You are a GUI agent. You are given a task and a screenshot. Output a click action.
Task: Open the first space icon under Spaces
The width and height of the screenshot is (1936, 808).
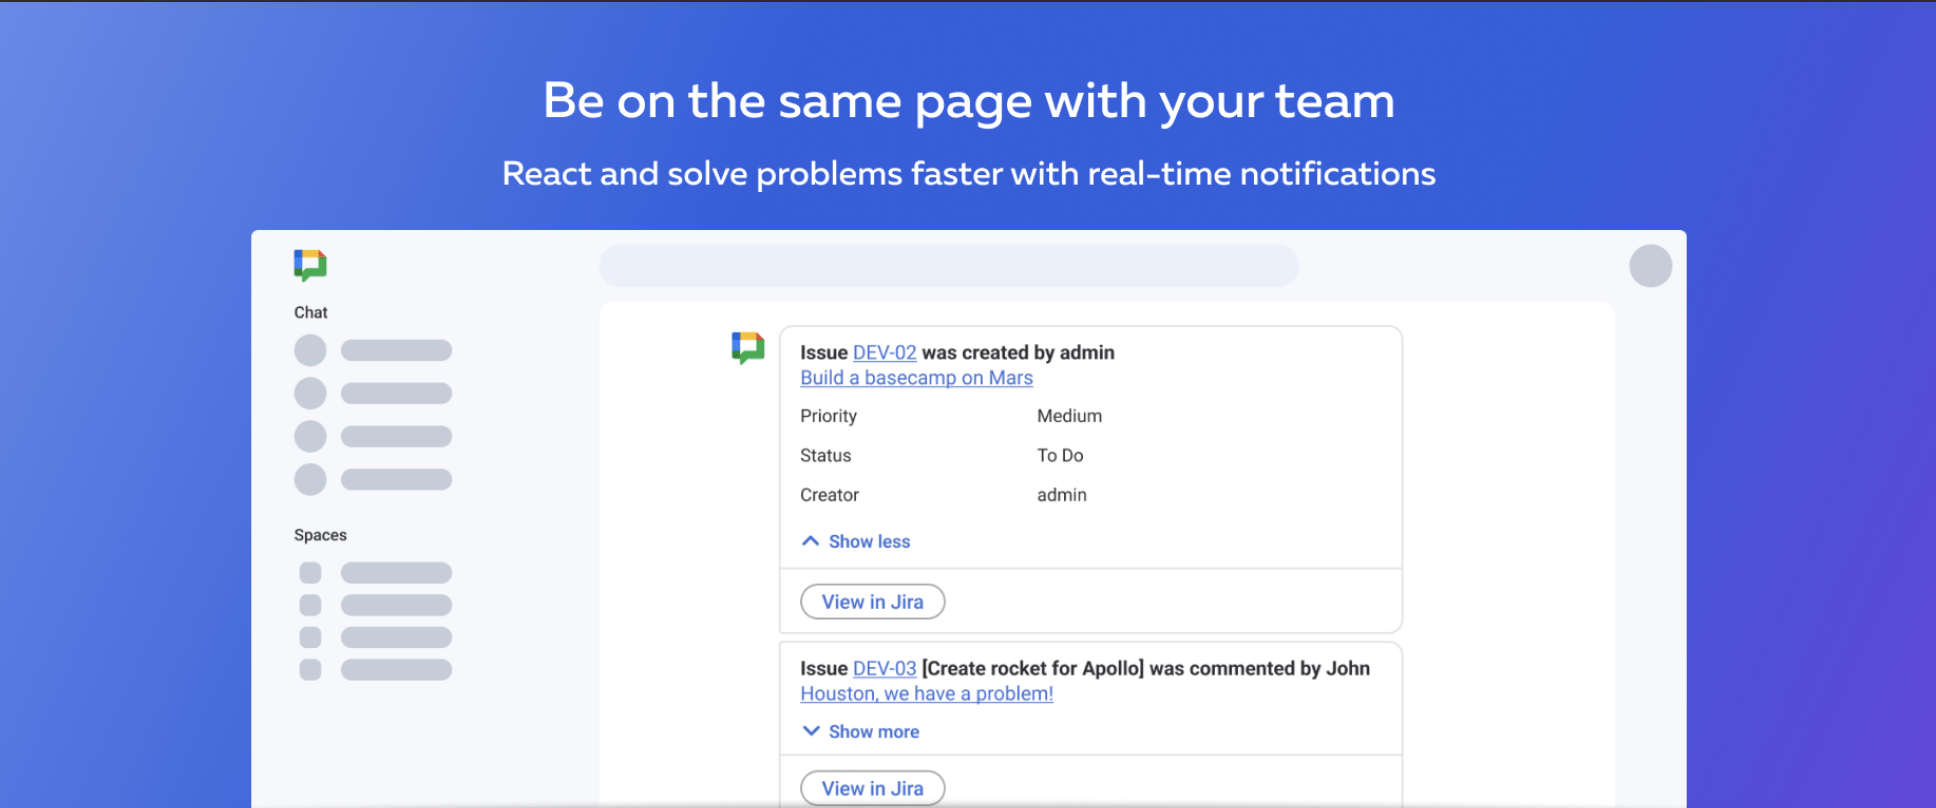click(x=310, y=573)
